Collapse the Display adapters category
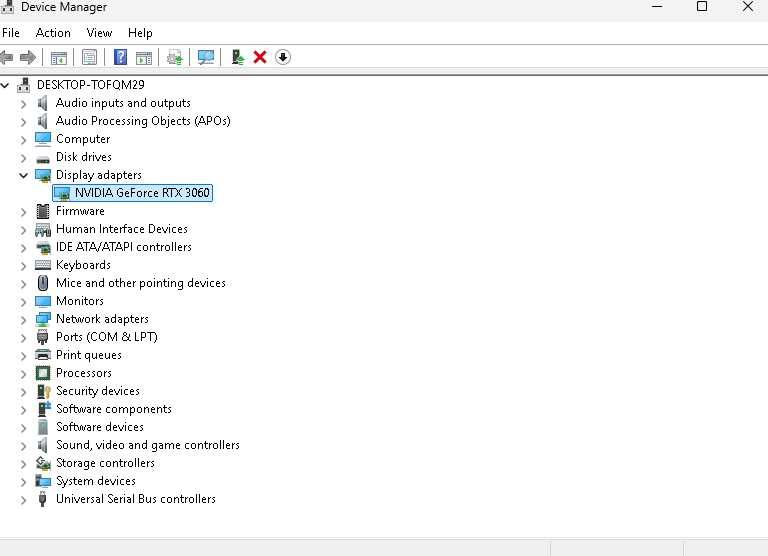The image size is (768, 556). (23, 175)
